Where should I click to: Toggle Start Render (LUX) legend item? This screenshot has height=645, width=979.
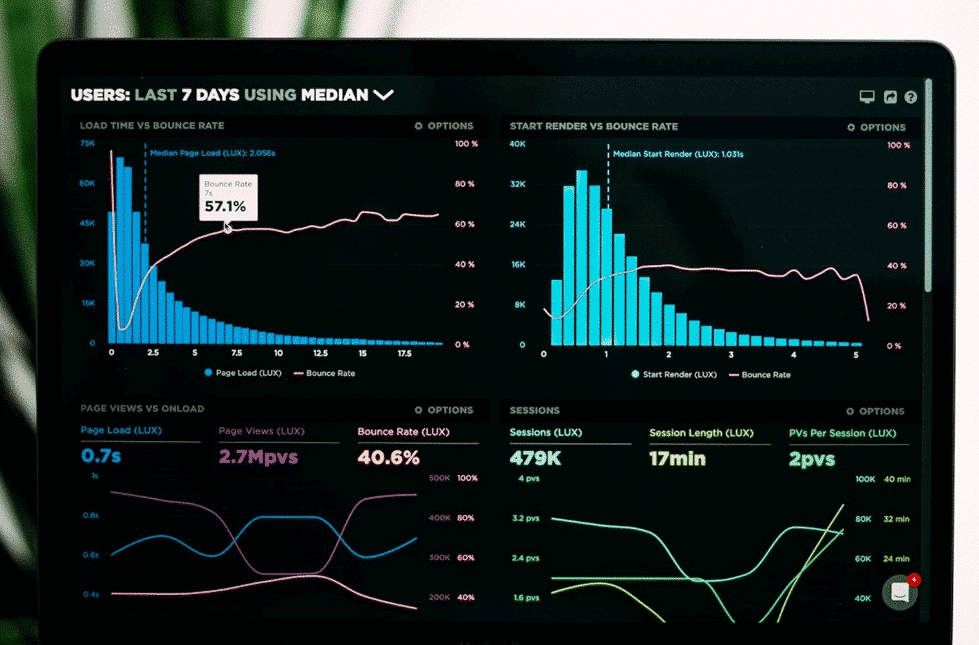[674, 374]
